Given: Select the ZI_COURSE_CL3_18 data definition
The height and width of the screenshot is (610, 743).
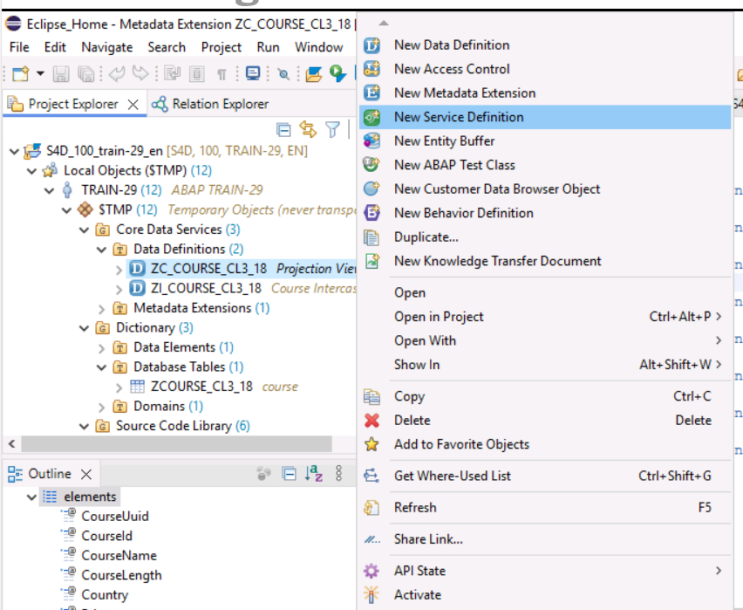Looking at the screenshot, I should 206,288.
